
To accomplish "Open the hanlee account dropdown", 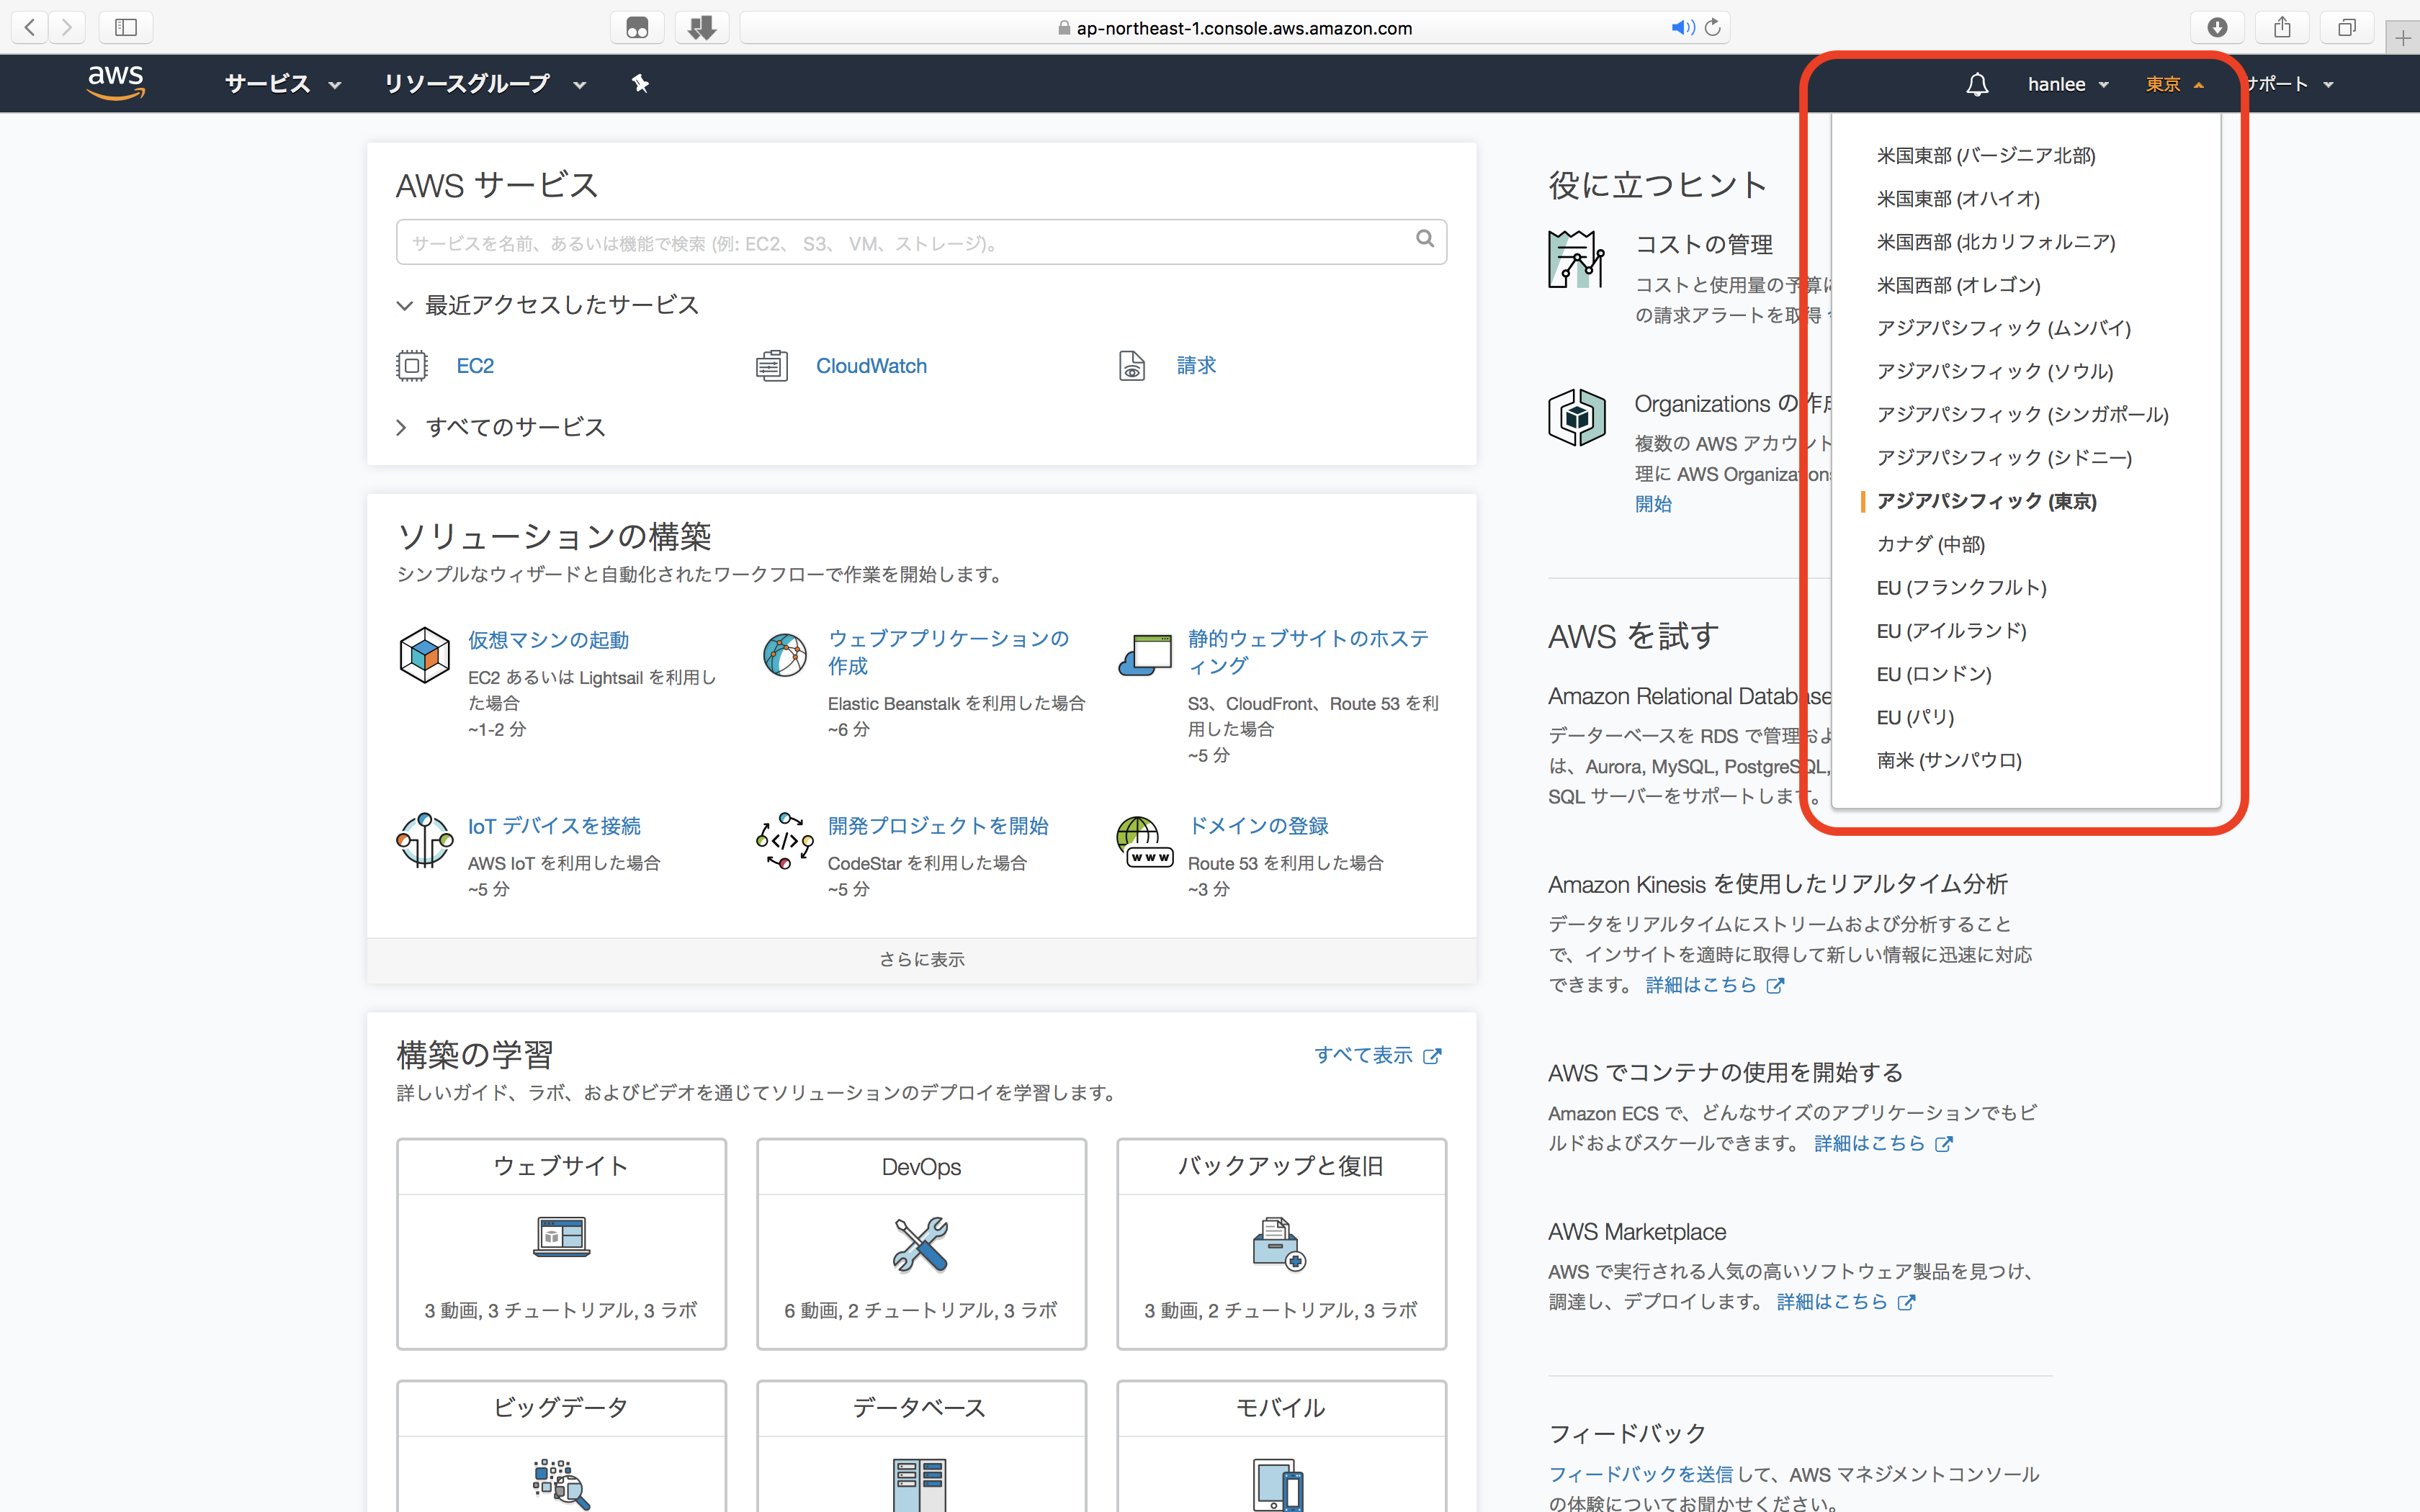I will tap(2068, 84).
